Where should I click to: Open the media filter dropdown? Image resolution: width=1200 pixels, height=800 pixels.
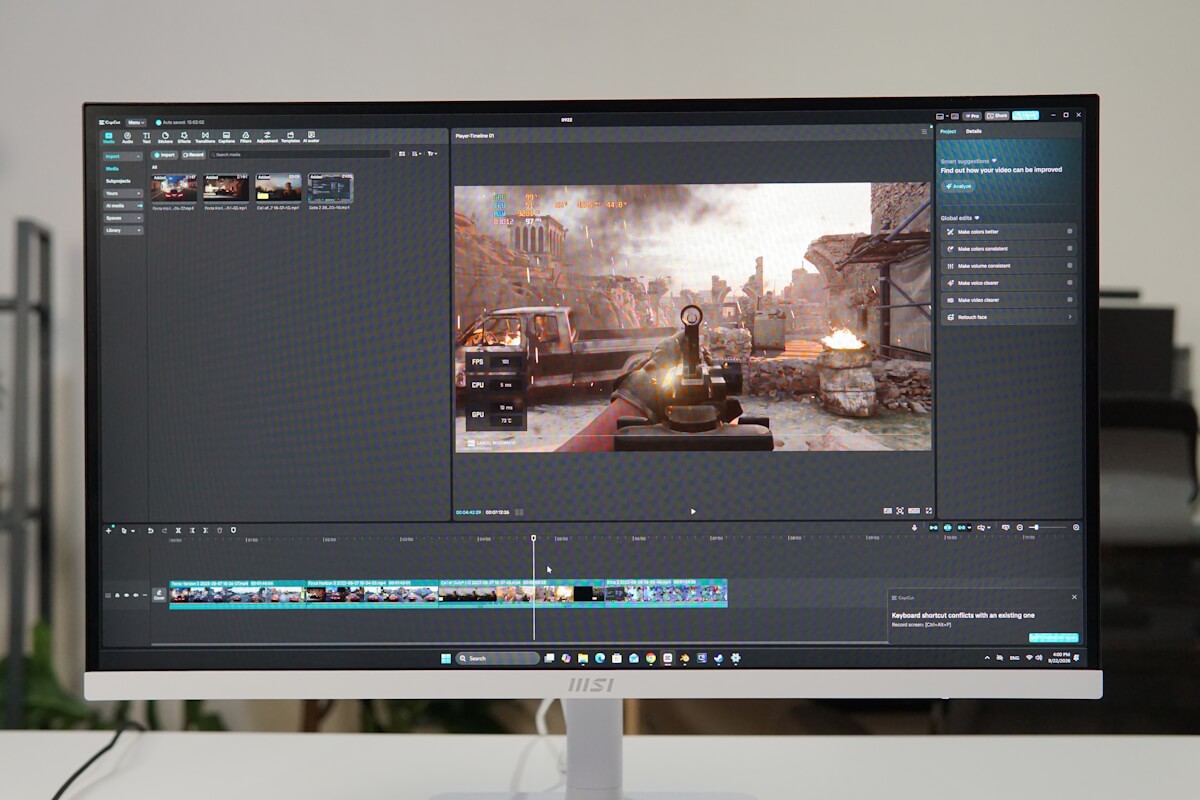click(x=432, y=154)
